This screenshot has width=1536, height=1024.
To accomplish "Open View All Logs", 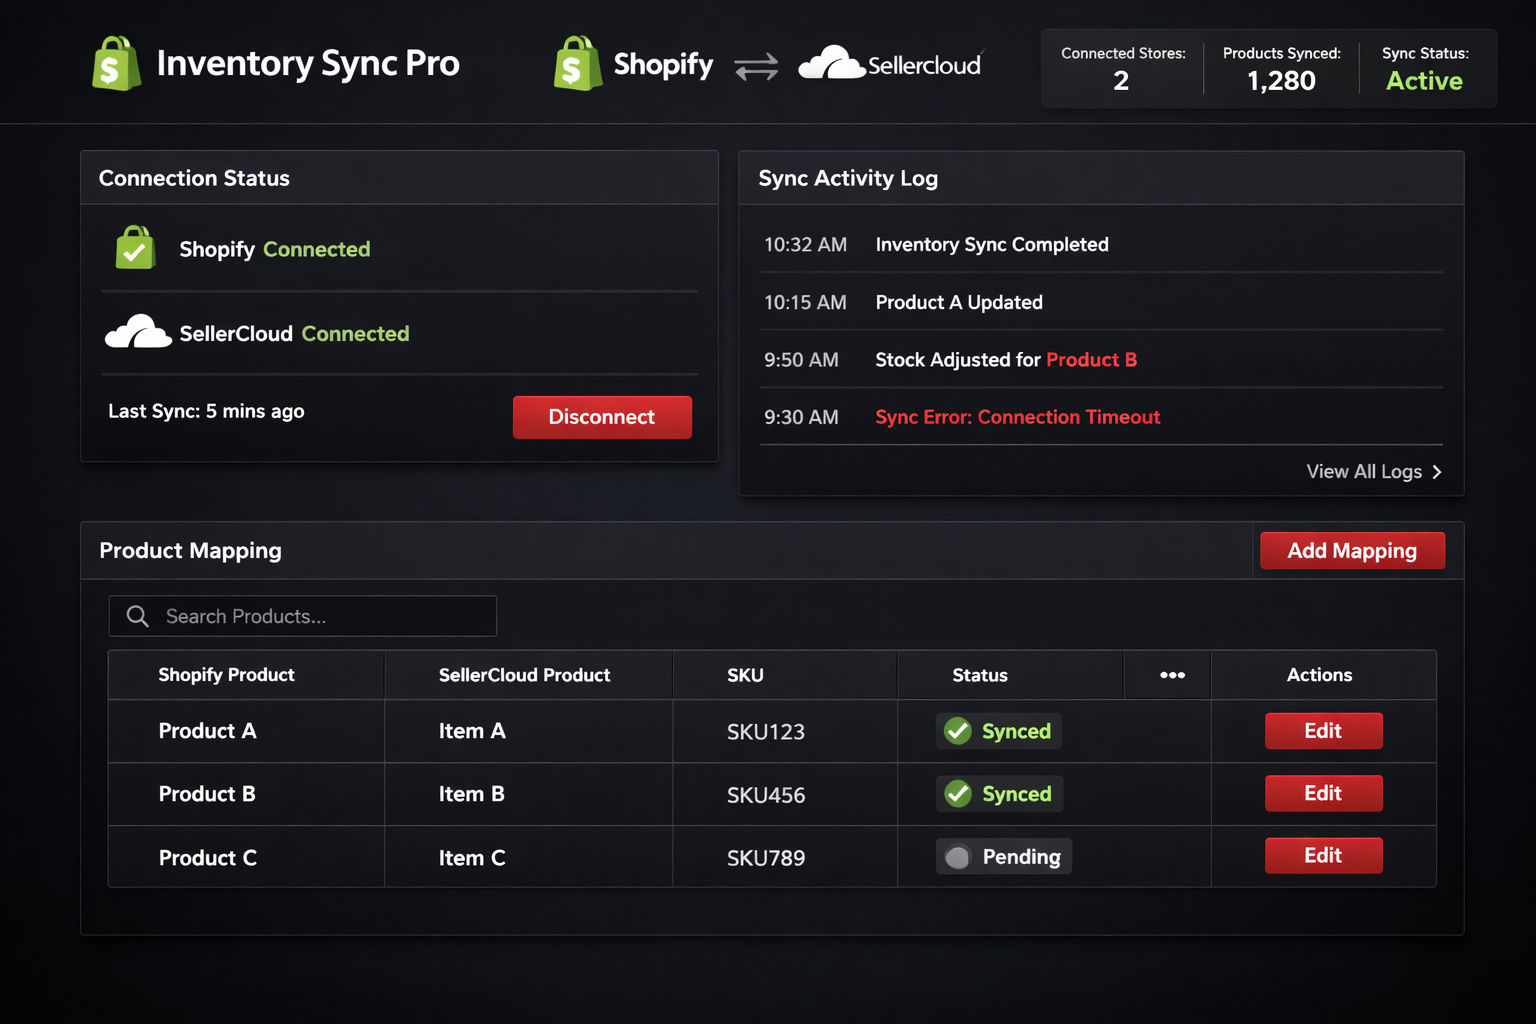I will [x=1364, y=471].
